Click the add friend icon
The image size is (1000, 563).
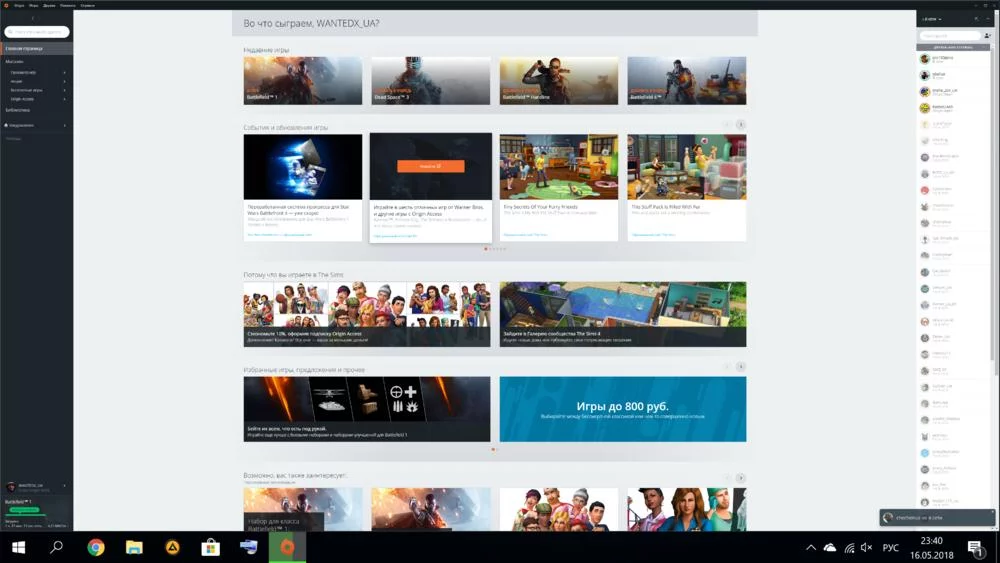pos(987,36)
